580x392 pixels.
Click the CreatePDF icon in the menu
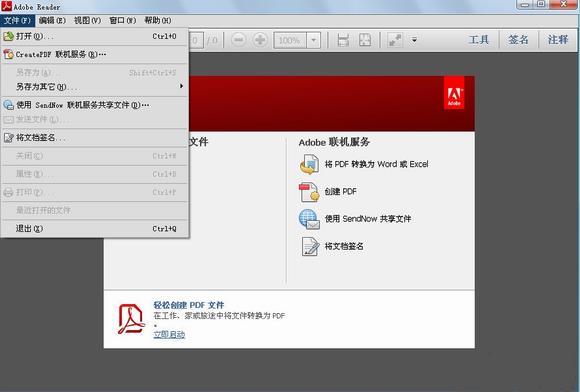[x=9, y=54]
